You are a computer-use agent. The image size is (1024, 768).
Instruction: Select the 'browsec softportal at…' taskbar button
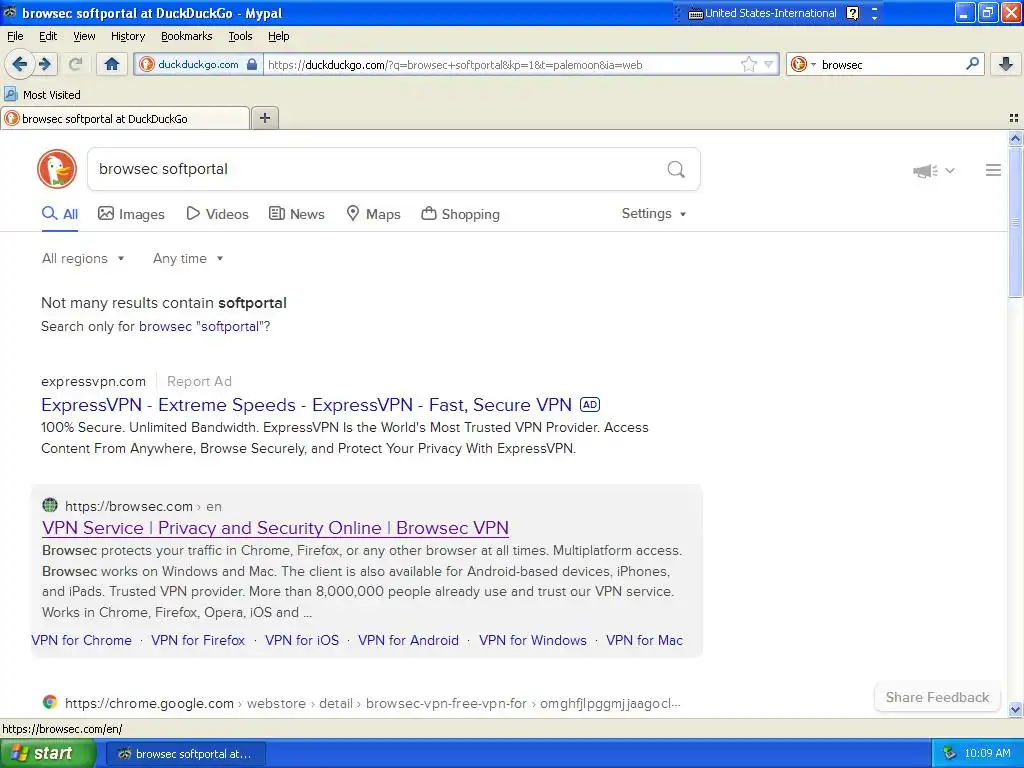[x=185, y=754]
